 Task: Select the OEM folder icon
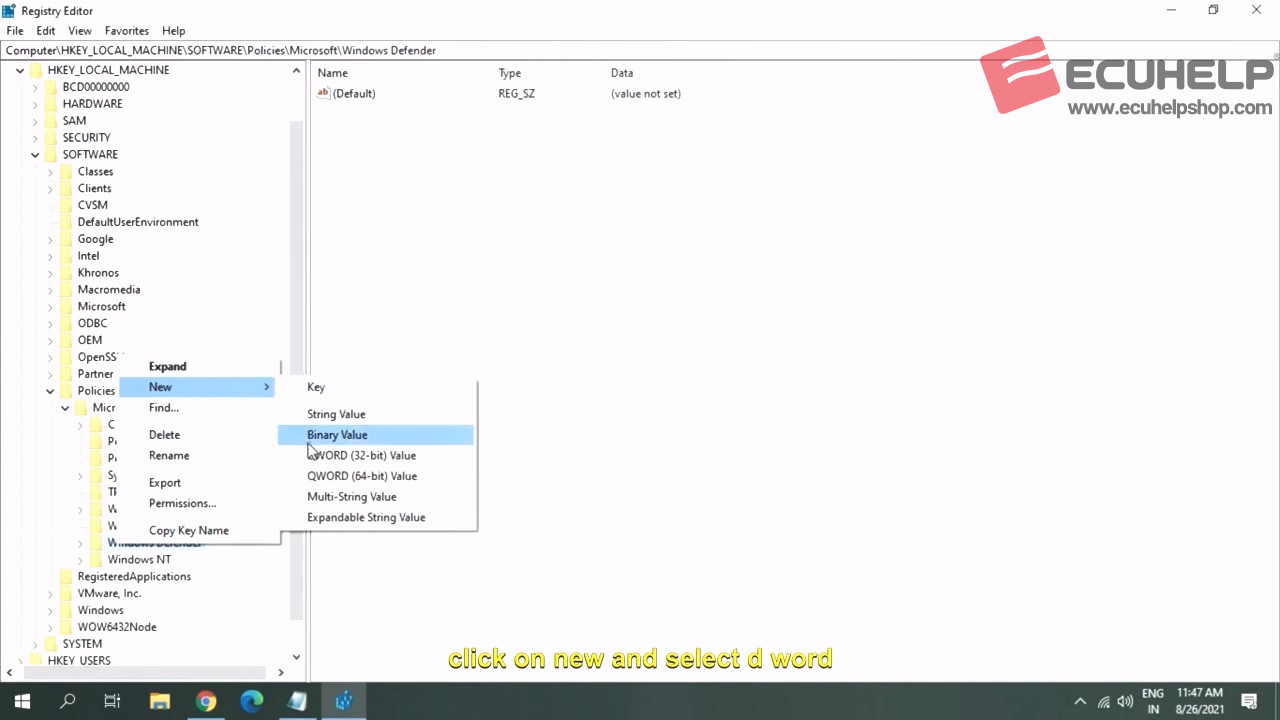tap(66, 340)
